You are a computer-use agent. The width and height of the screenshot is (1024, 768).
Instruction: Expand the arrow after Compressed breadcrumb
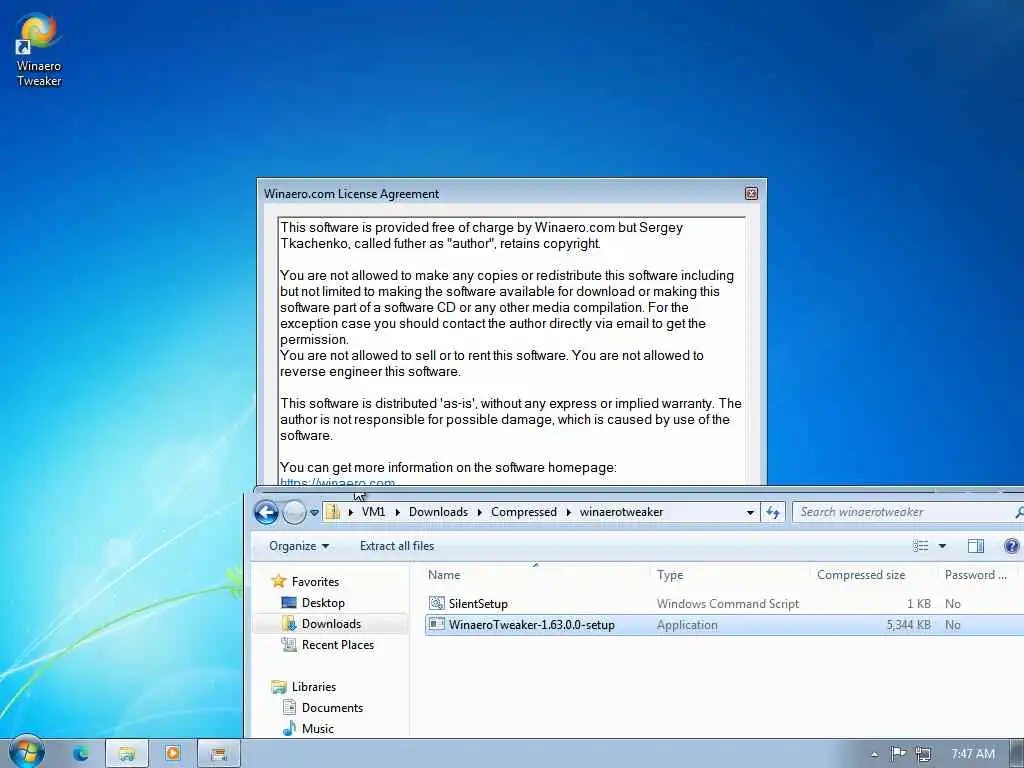pyautogui.click(x=569, y=512)
